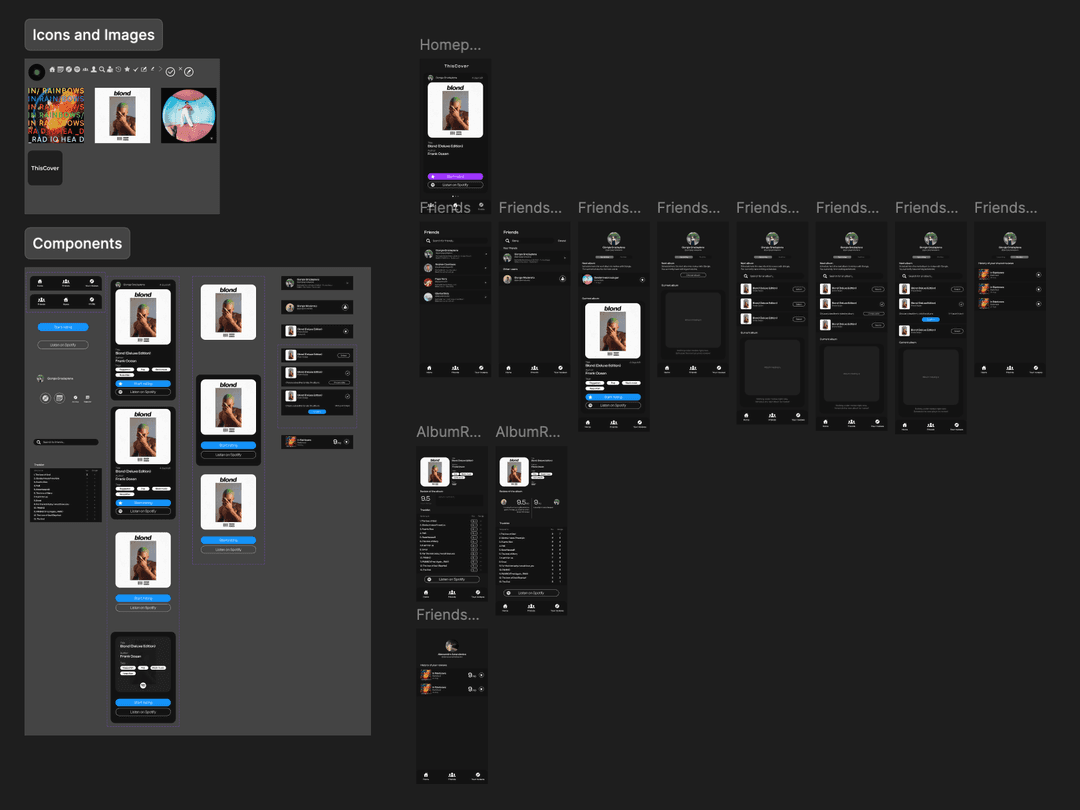1080x810 pixels.
Task: Click the 'Components' section label
Action: pyautogui.click(x=77, y=243)
